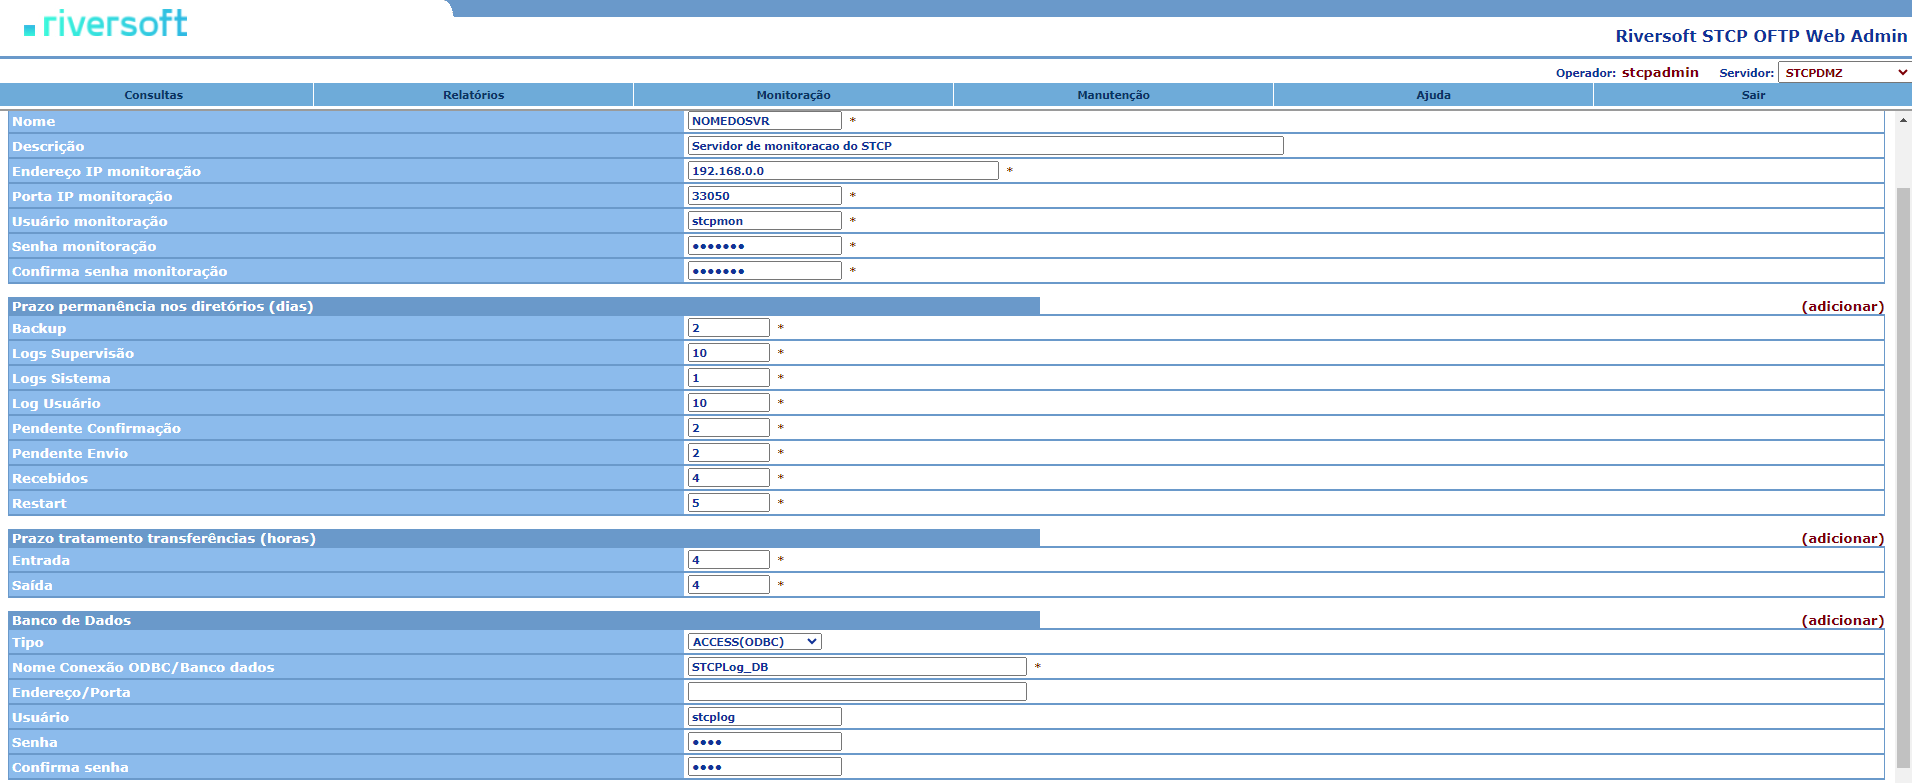Open the Consultas menu
The image size is (1912, 783).
pos(154,95)
